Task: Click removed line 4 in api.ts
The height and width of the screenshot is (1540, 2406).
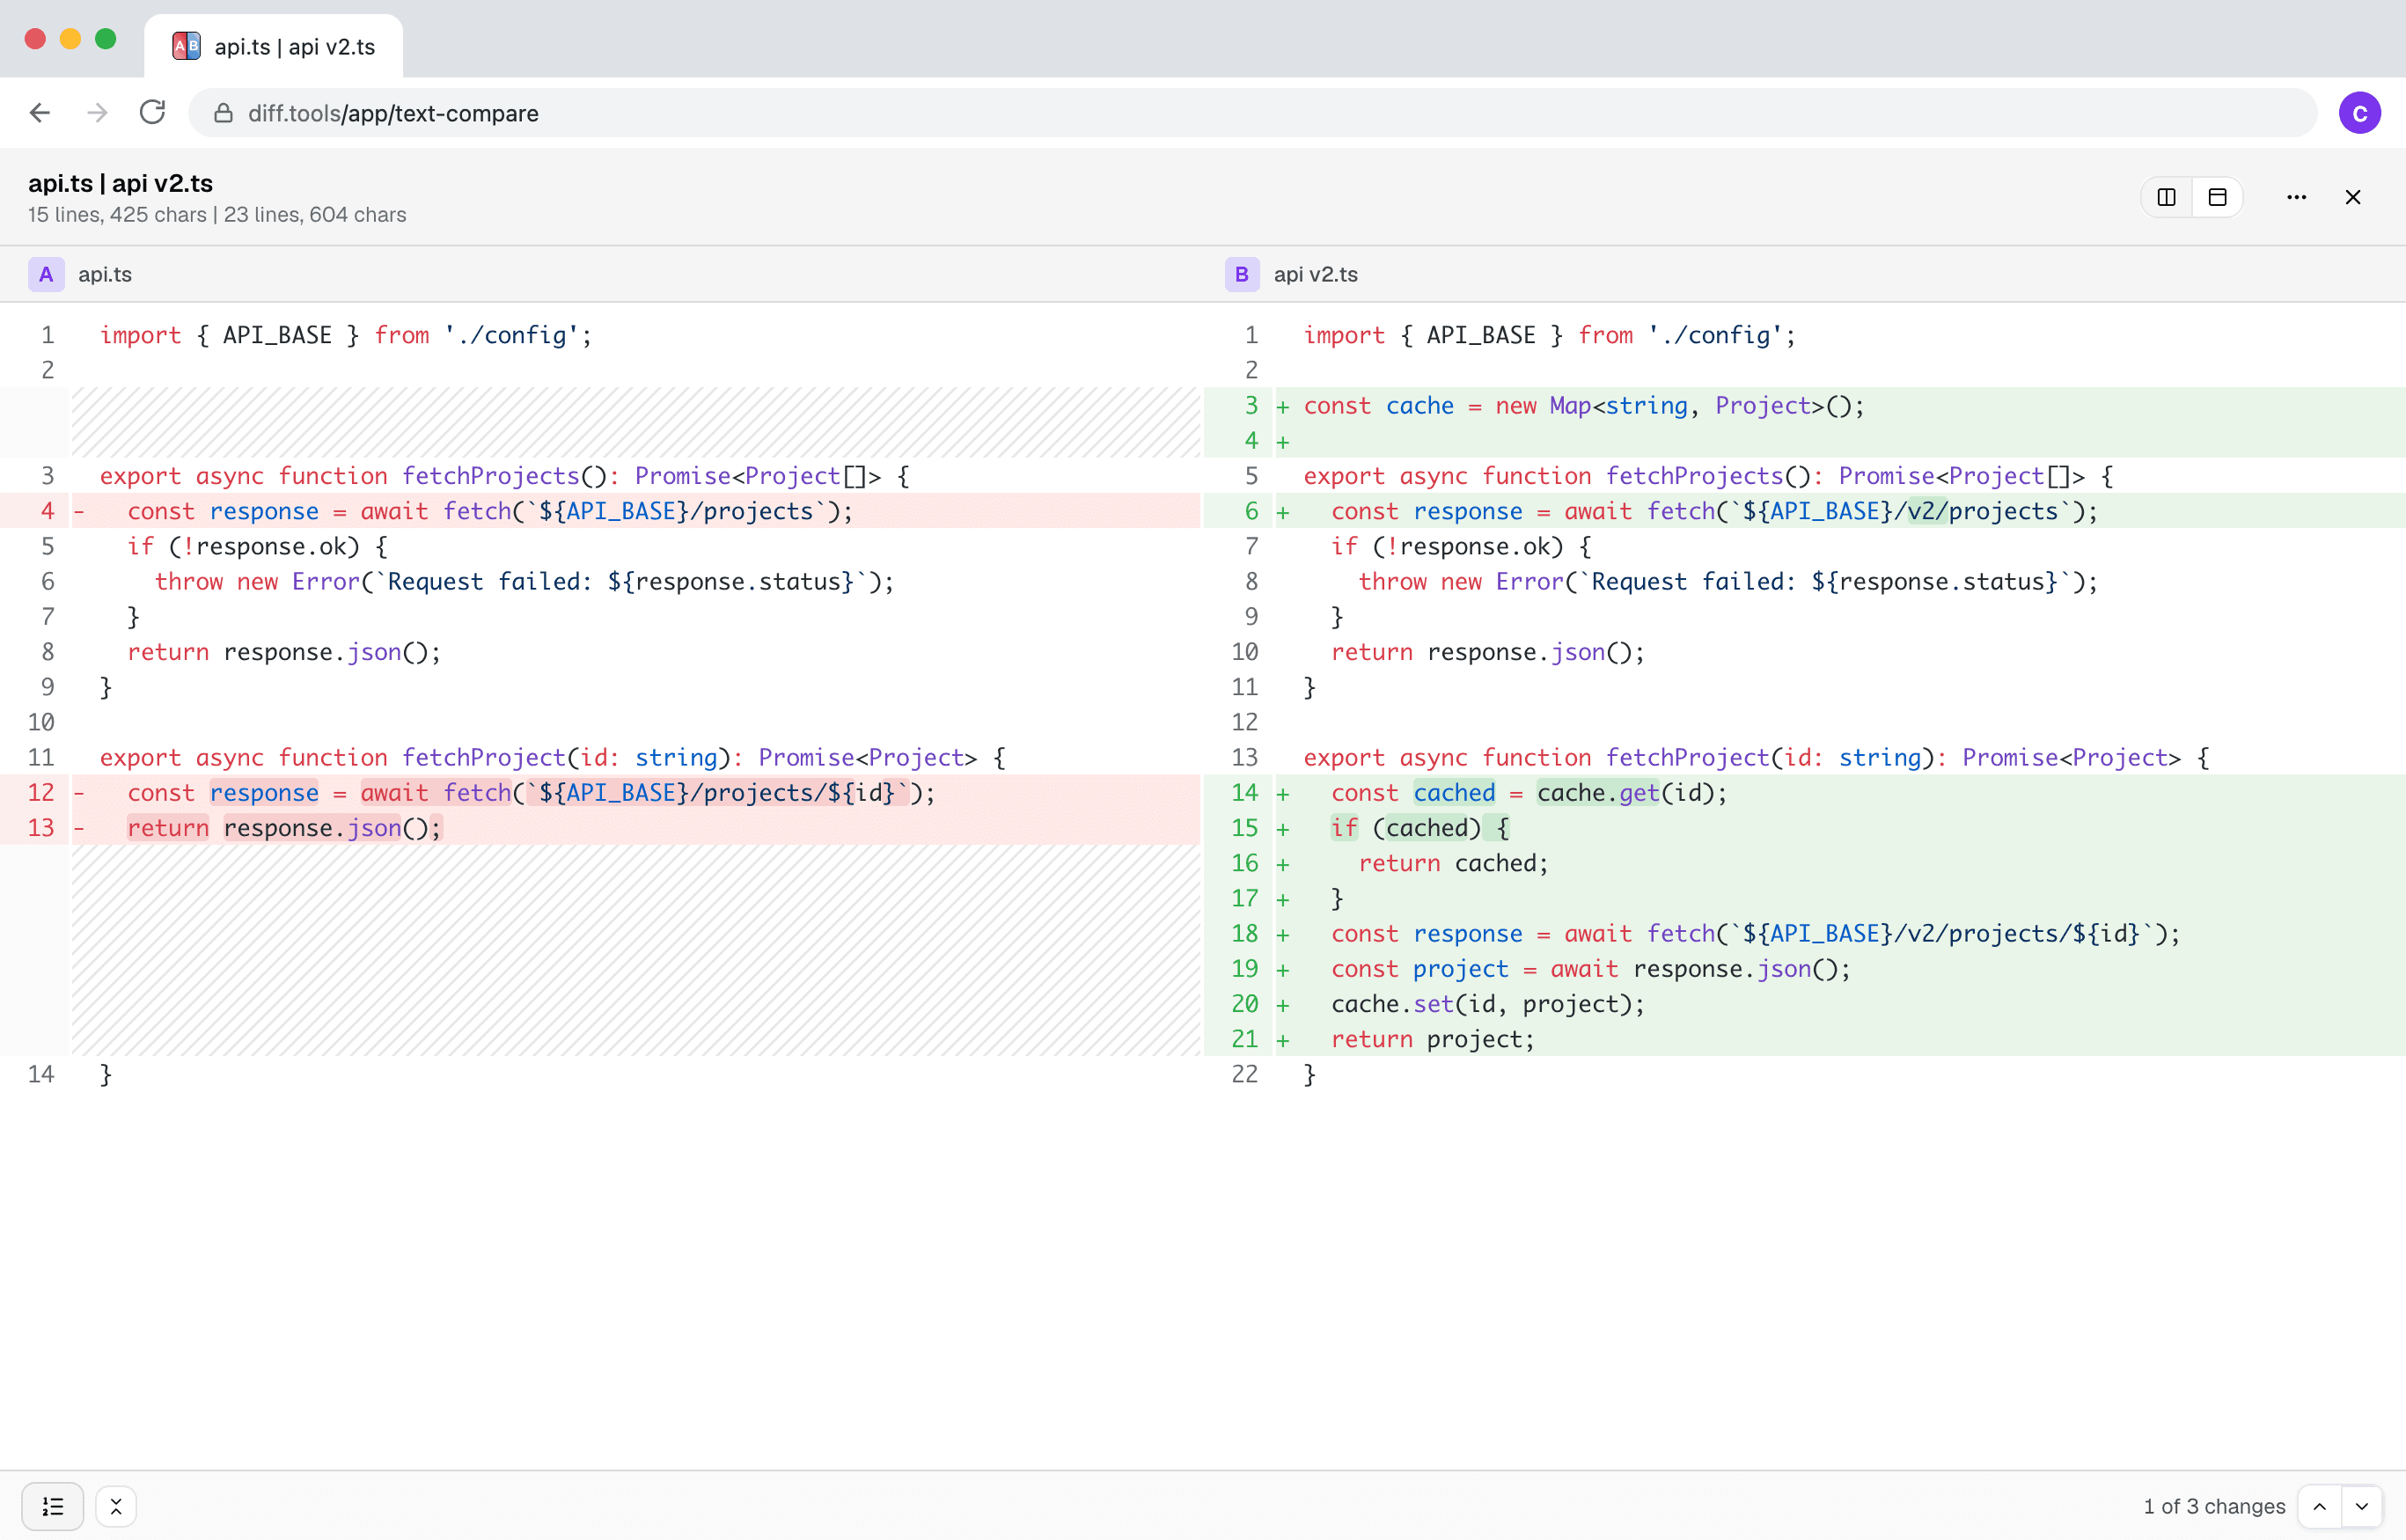Action: (600, 511)
